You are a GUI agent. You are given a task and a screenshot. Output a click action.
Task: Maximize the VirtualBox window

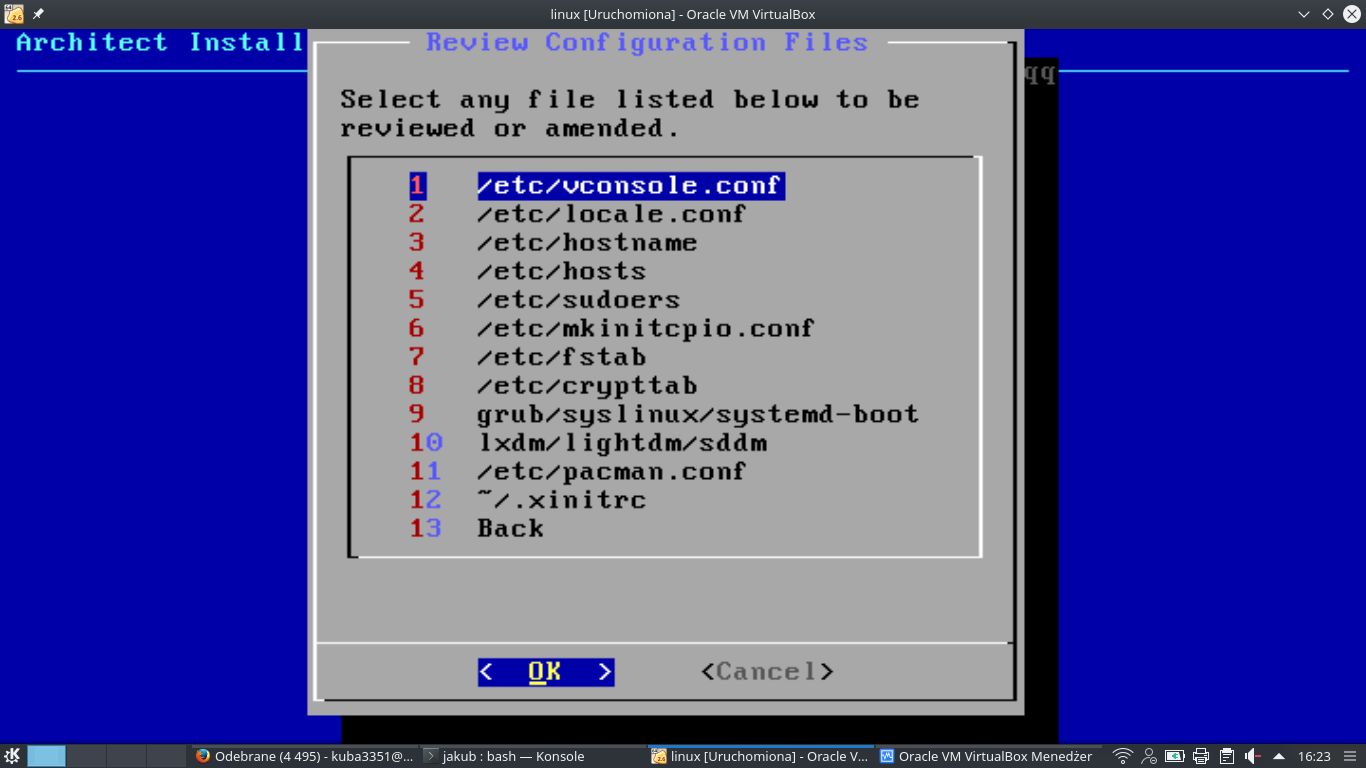1328,14
